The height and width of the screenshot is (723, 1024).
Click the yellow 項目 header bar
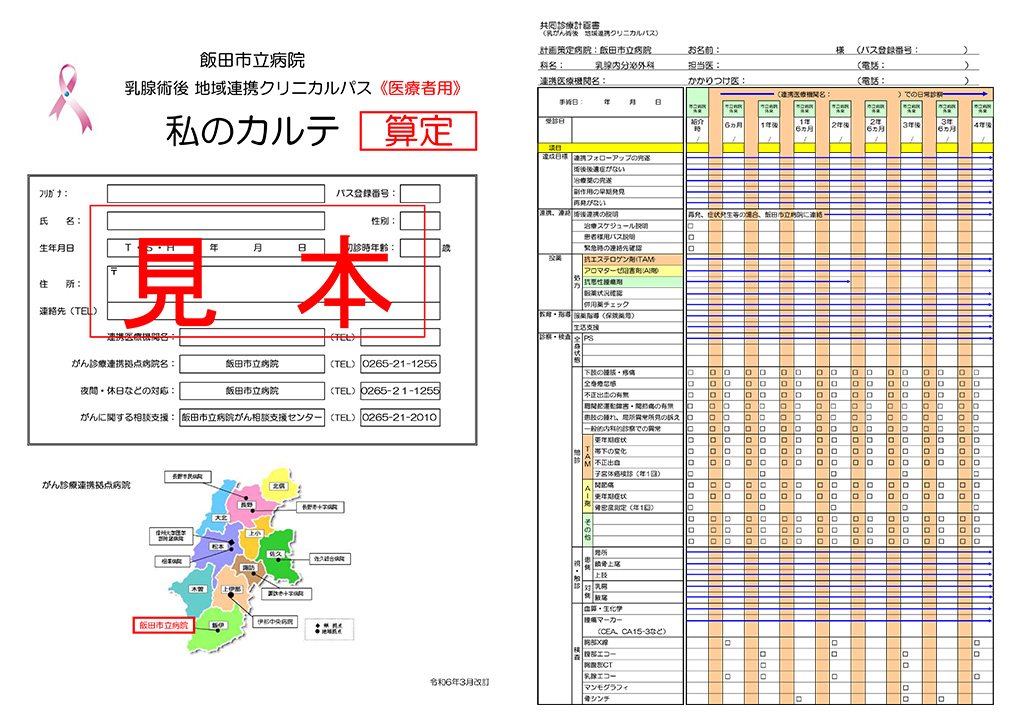pyautogui.click(x=610, y=147)
